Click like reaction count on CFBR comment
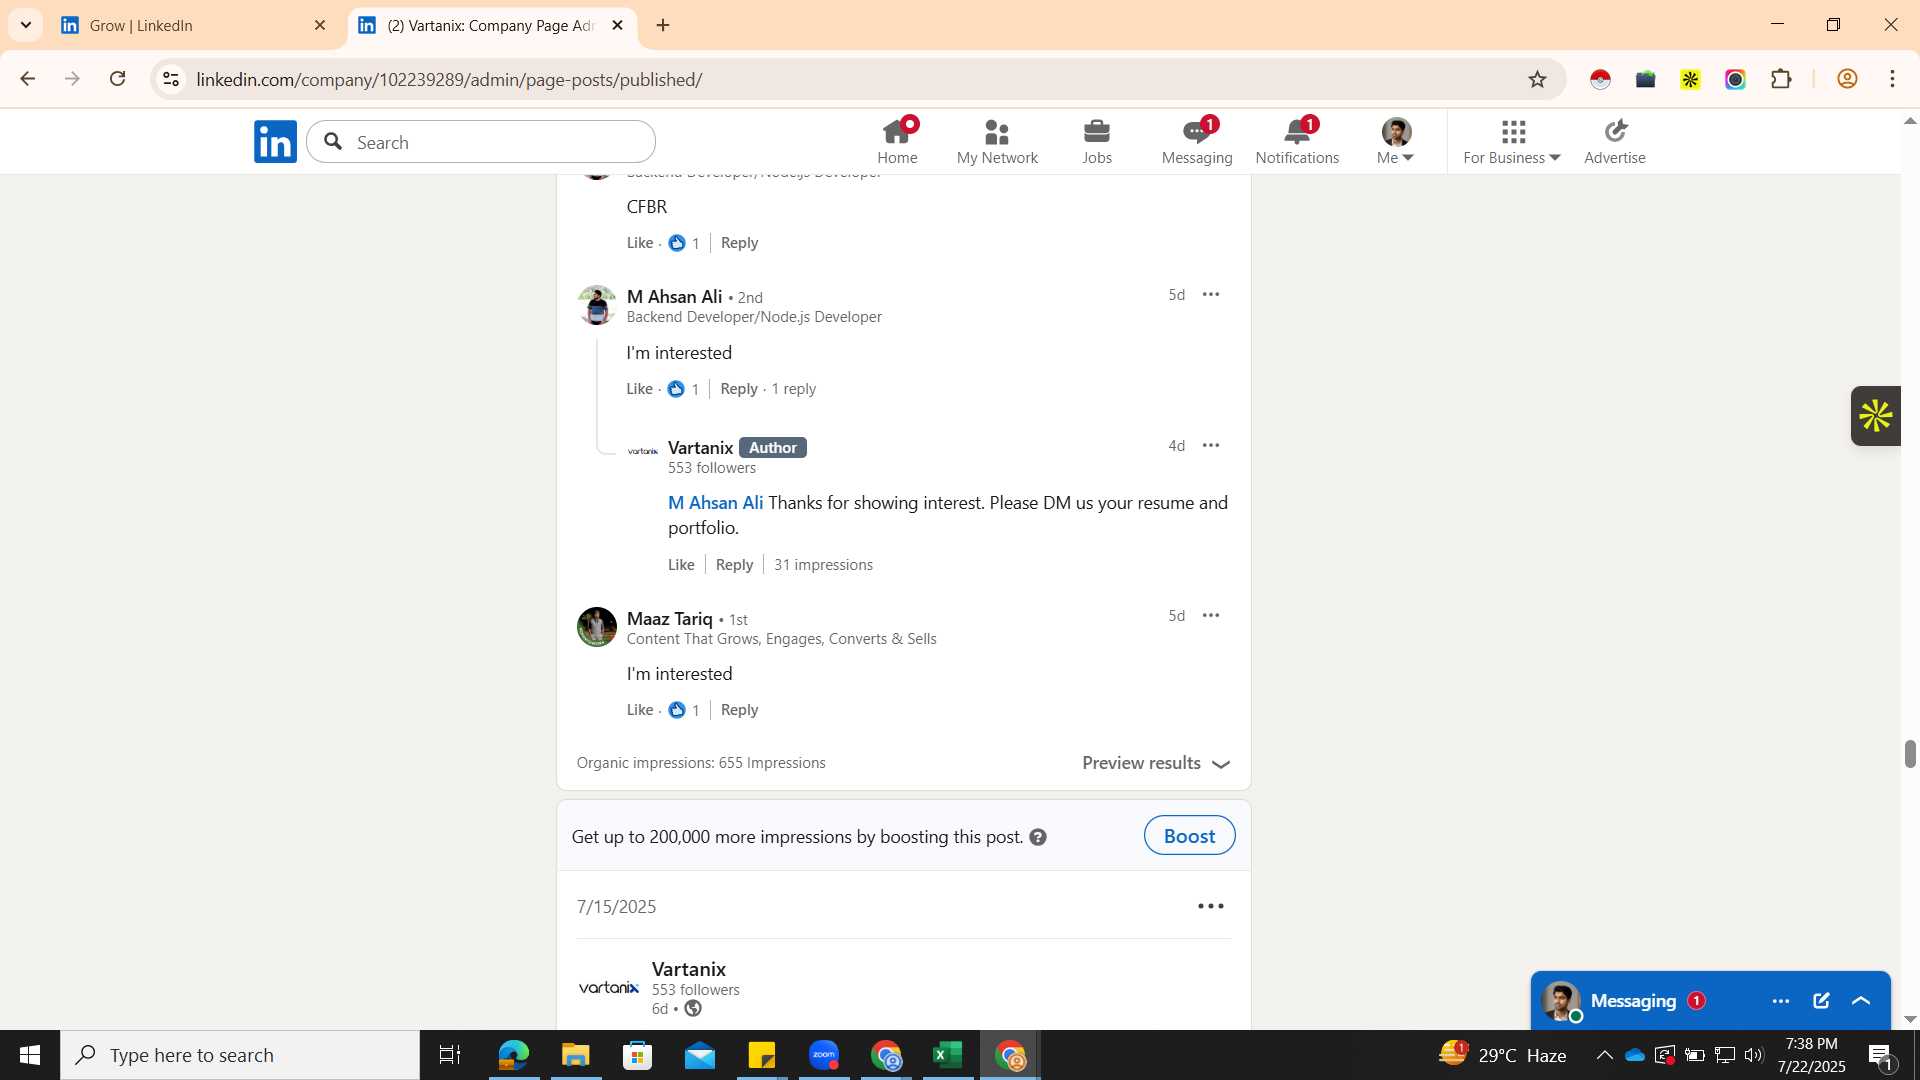1920x1080 pixels. 686,243
